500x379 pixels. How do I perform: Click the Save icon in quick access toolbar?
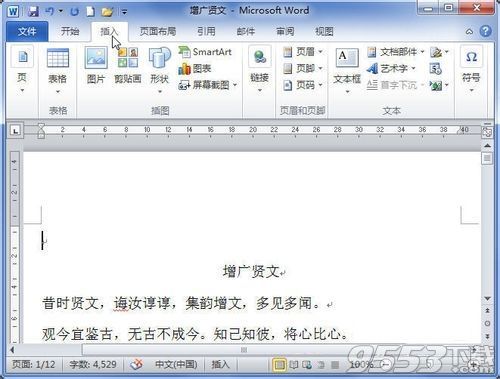click(33, 12)
